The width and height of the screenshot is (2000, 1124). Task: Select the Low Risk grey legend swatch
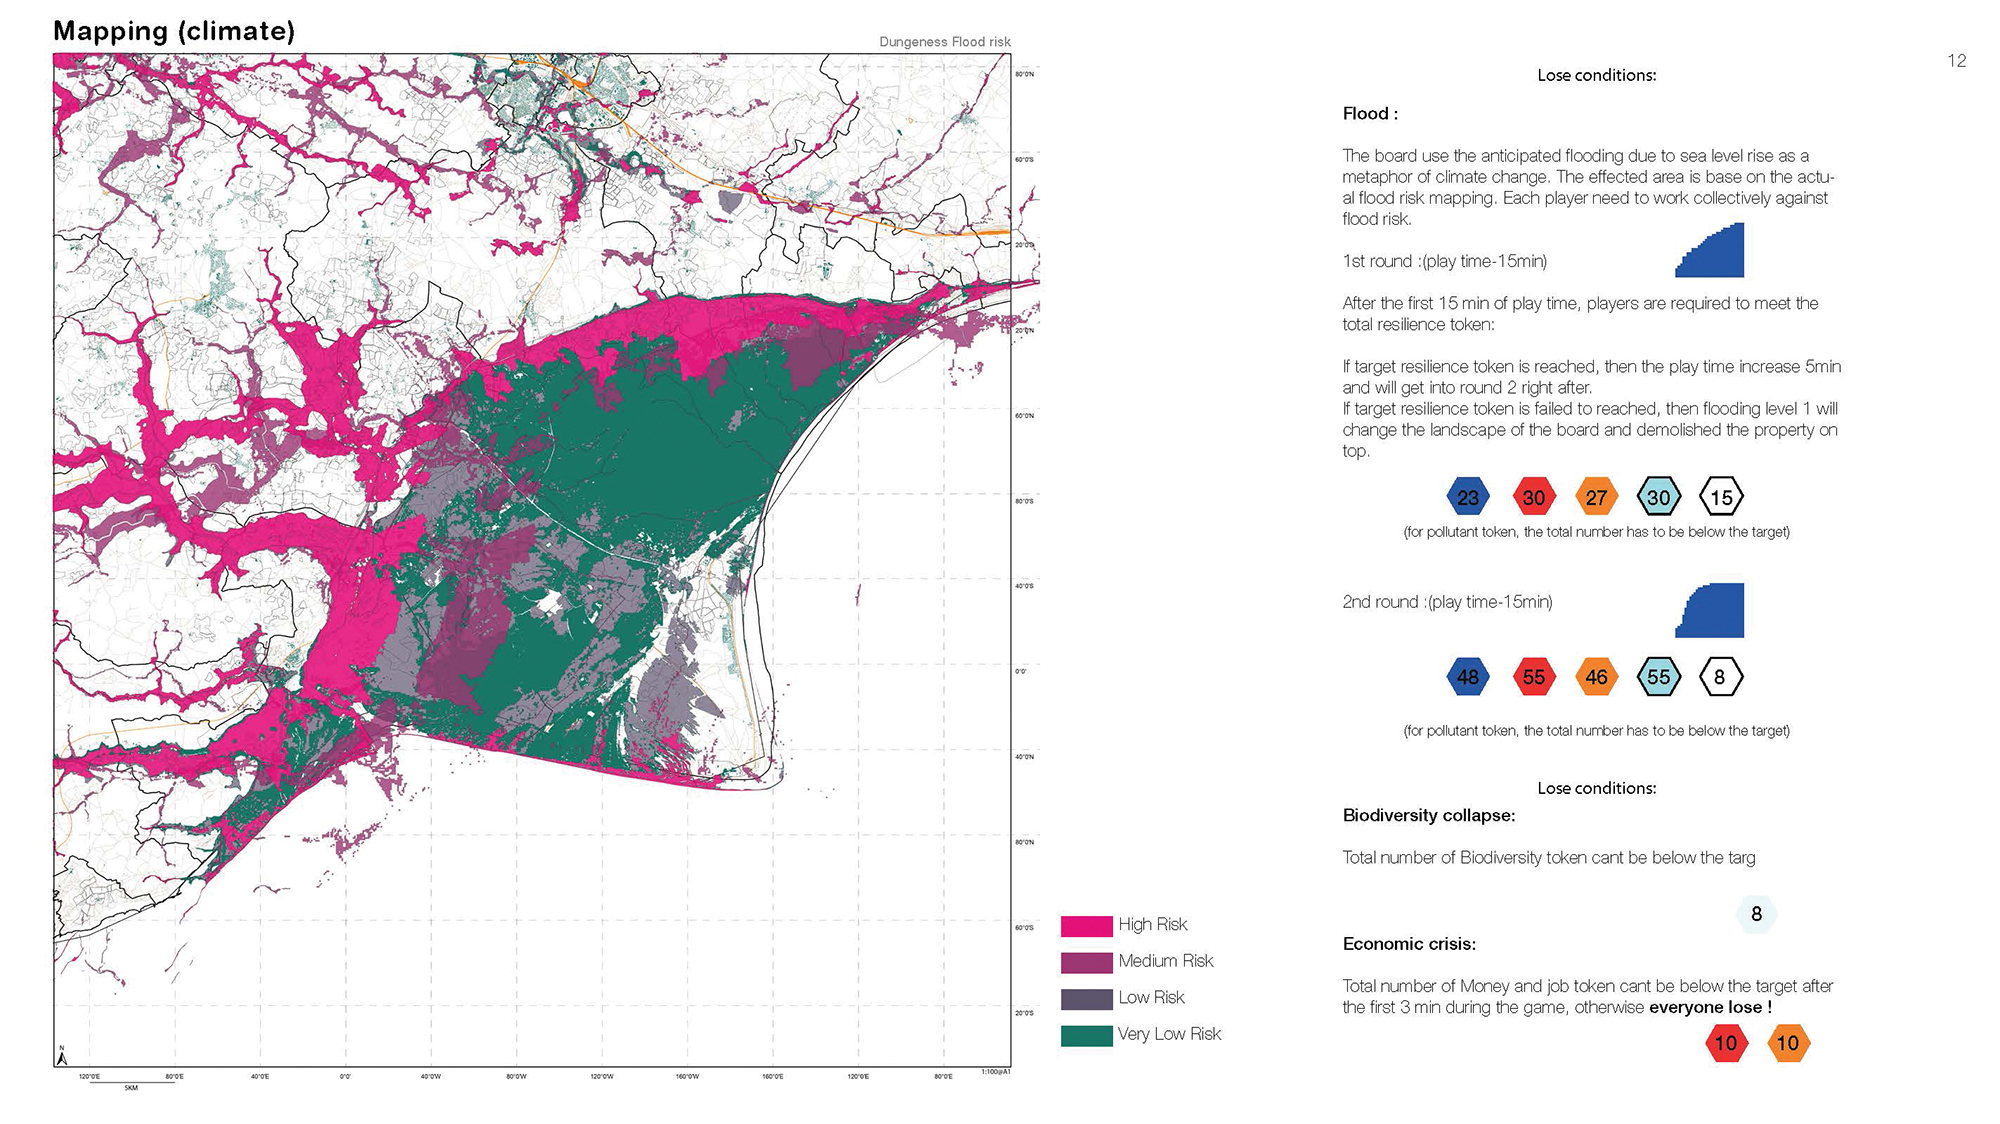(x=1086, y=999)
